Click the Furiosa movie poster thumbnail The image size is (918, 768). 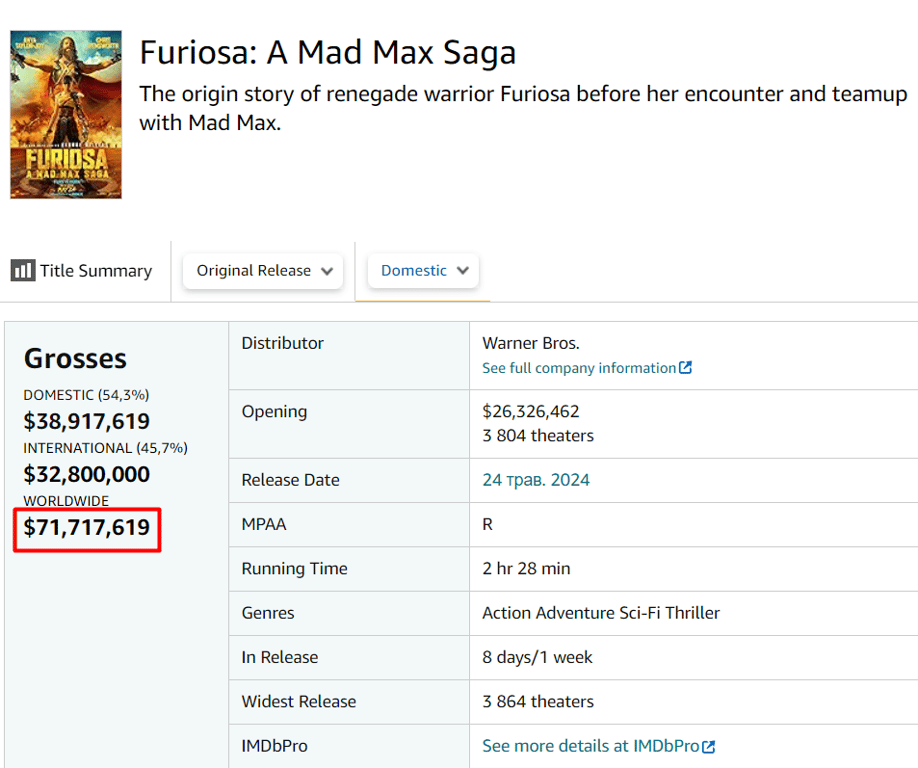click(66, 114)
